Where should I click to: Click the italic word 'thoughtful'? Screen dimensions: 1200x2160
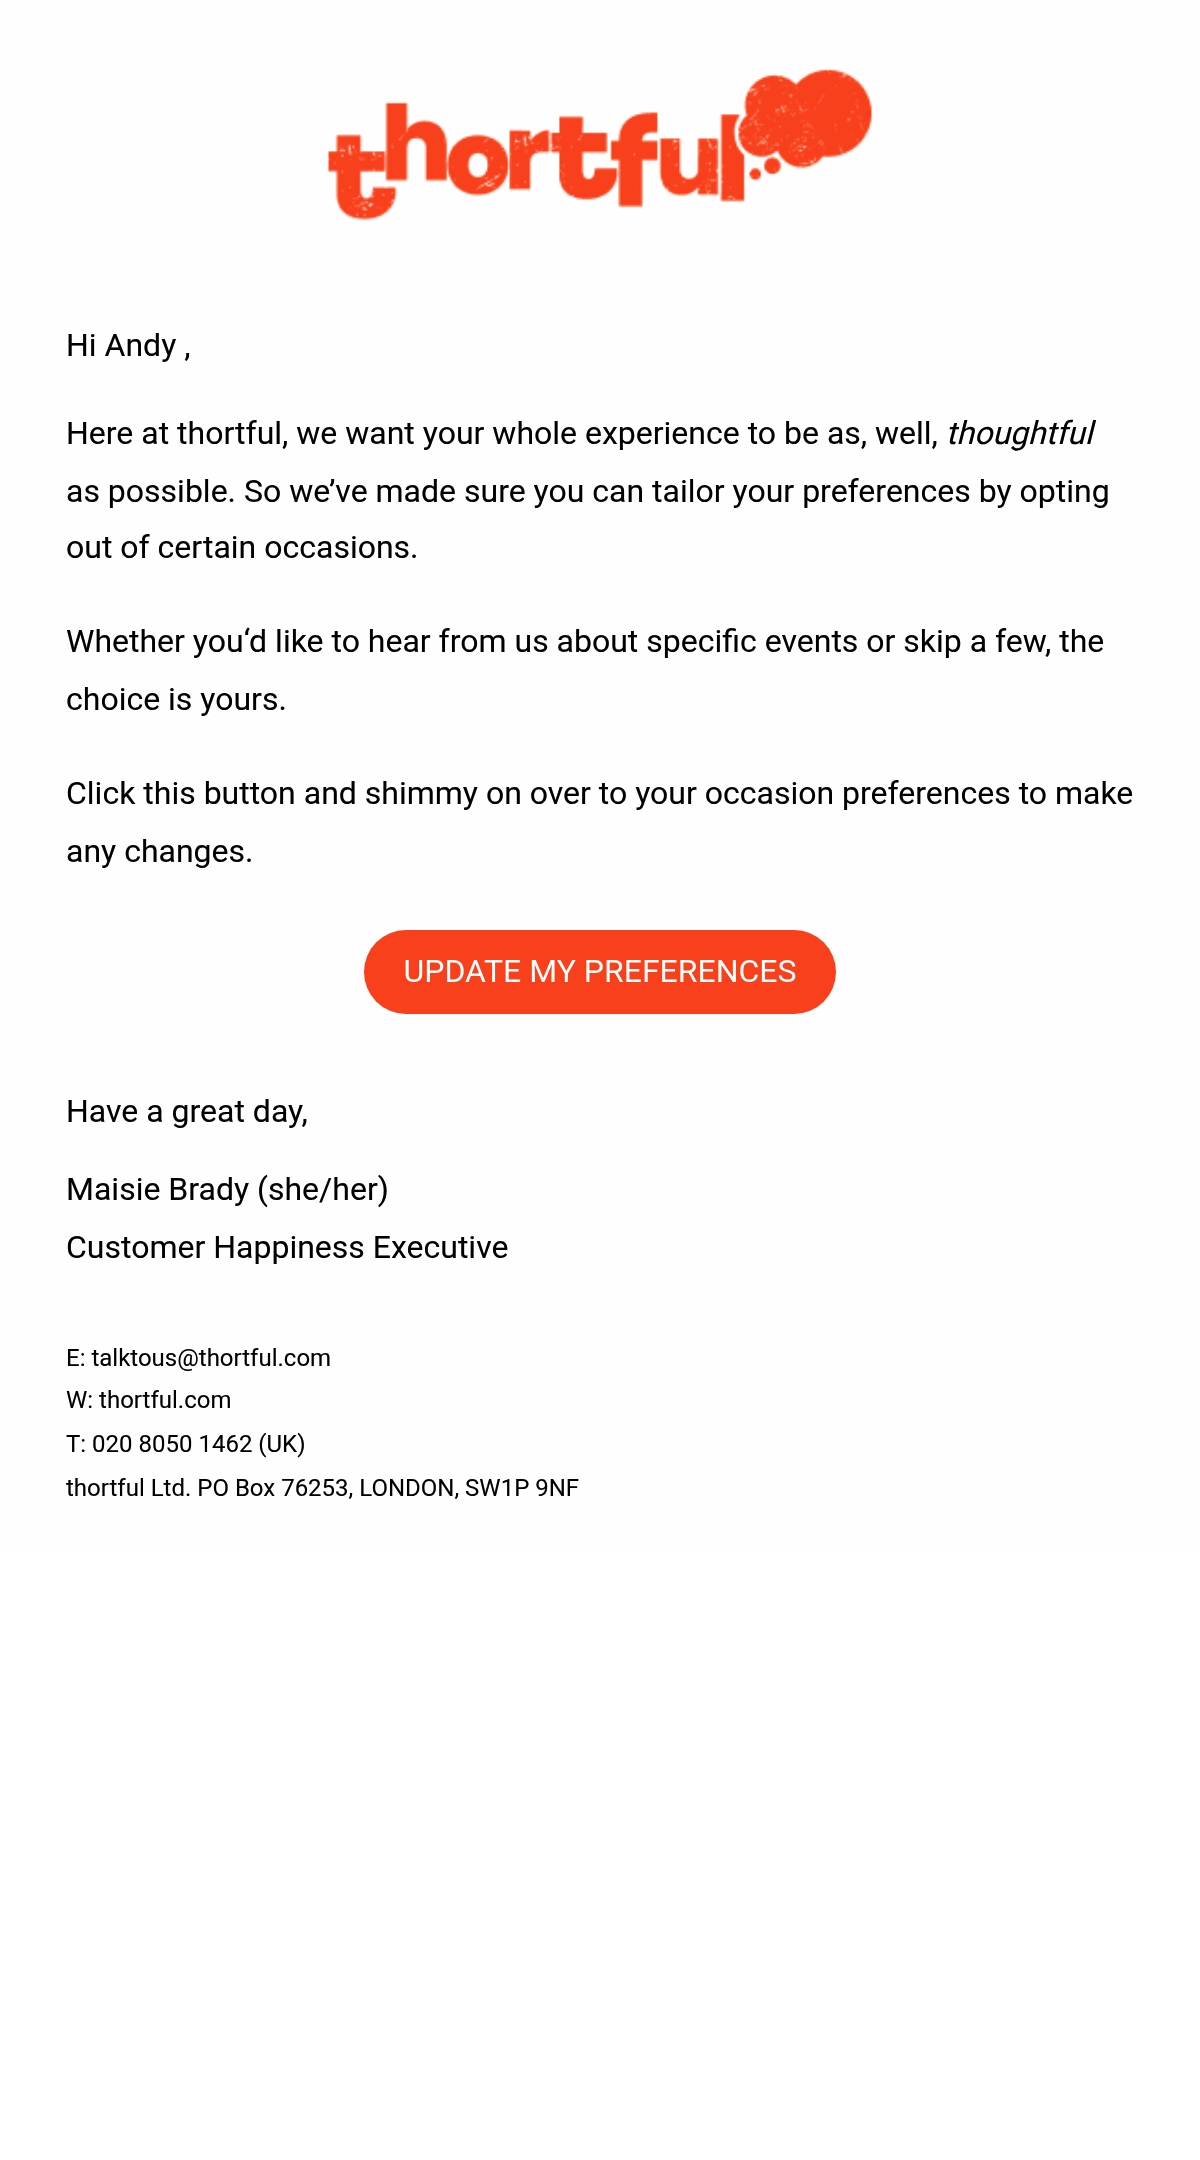(1021, 434)
